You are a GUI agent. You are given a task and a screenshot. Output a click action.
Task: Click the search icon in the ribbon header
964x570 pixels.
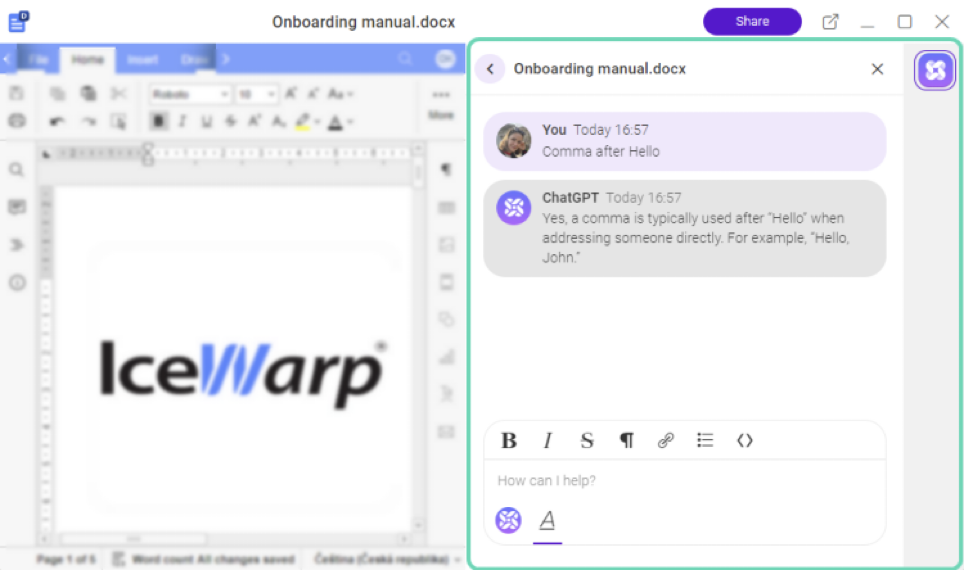pos(405,59)
